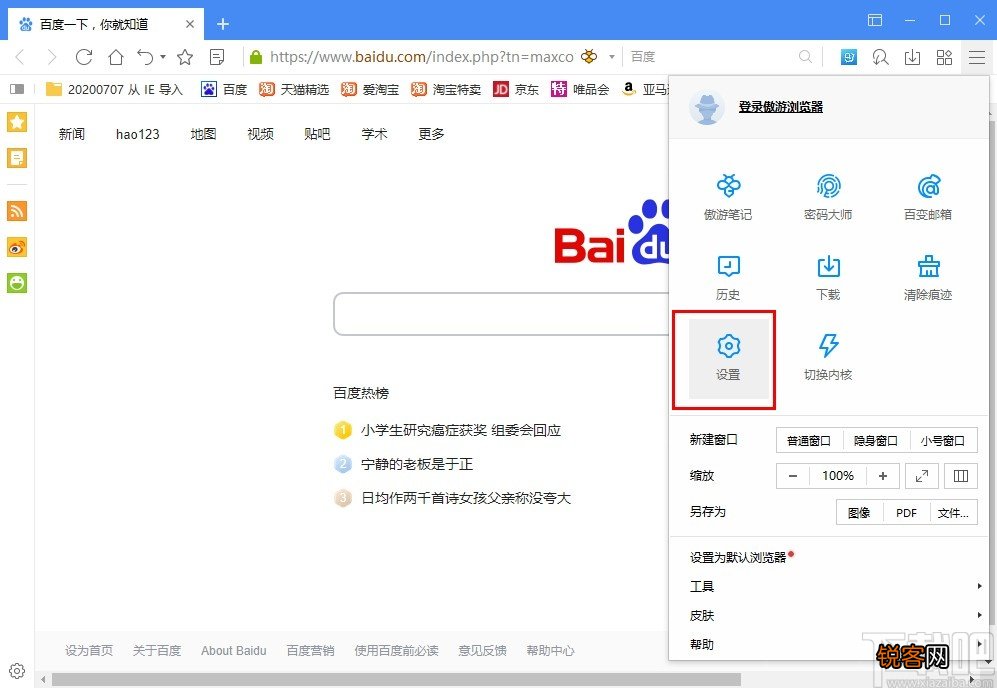The width and height of the screenshot is (997, 688).
Task: Open the 唯品会 bookmark
Action: [x=580, y=89]
